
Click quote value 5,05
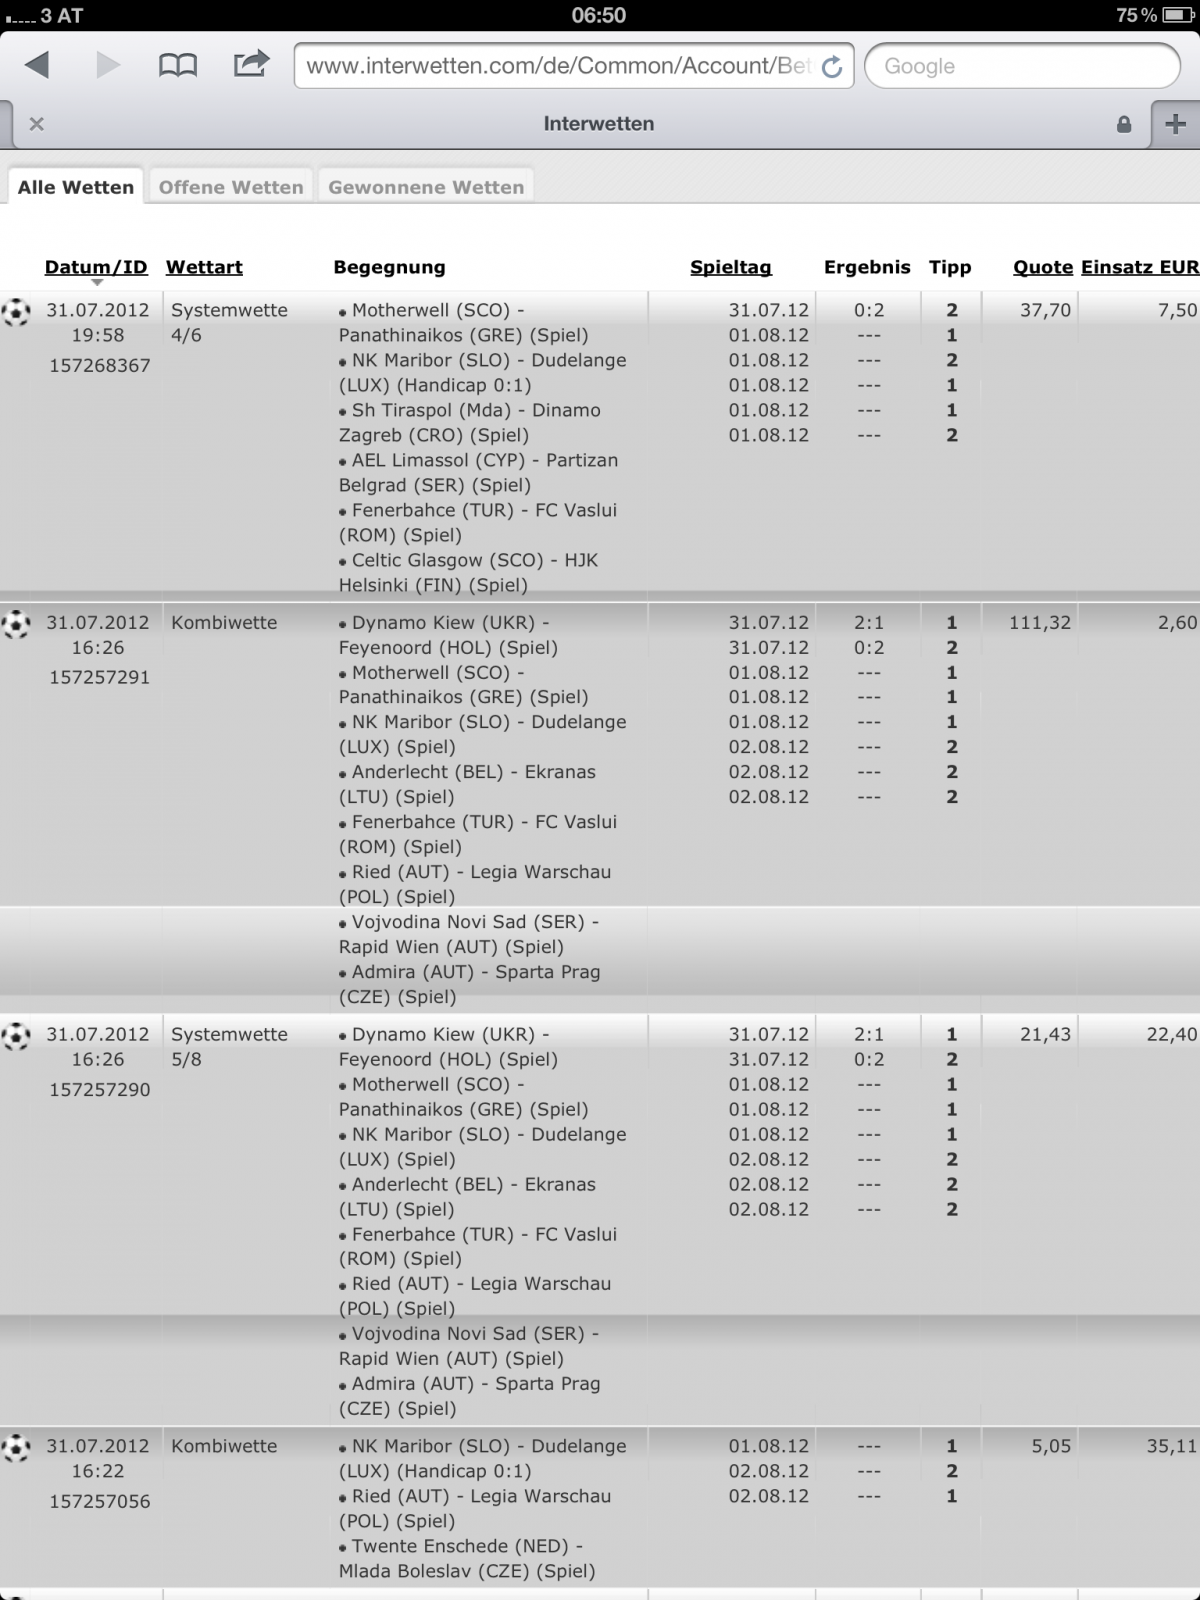pyautogui.click(x=1051, y=1446)
